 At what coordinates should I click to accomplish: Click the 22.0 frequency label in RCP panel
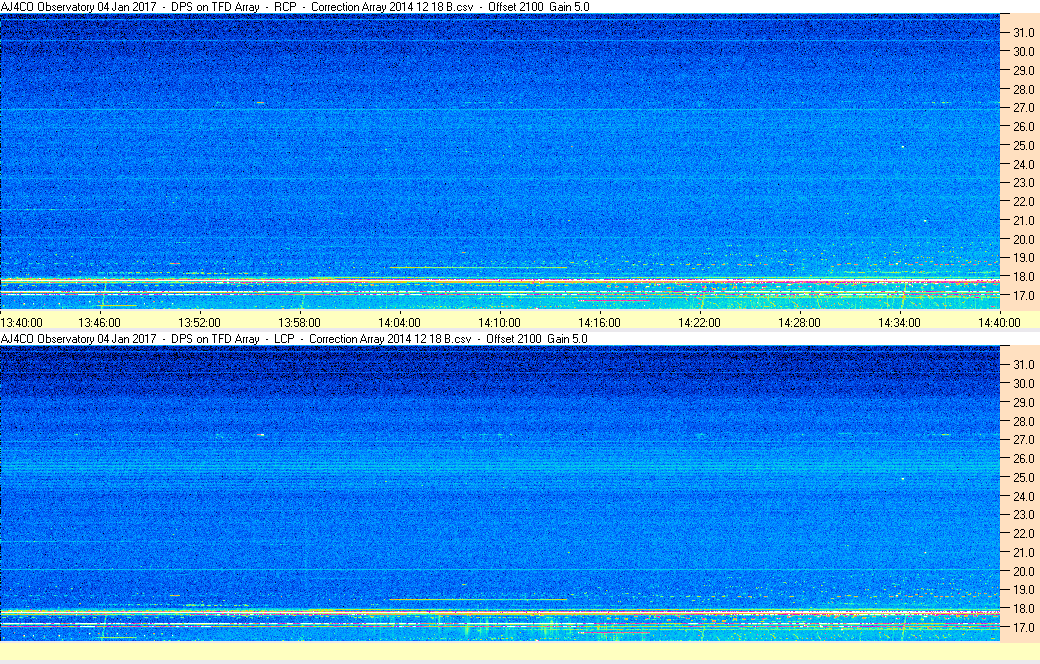pyautogui.click(x=1023, y=202)
